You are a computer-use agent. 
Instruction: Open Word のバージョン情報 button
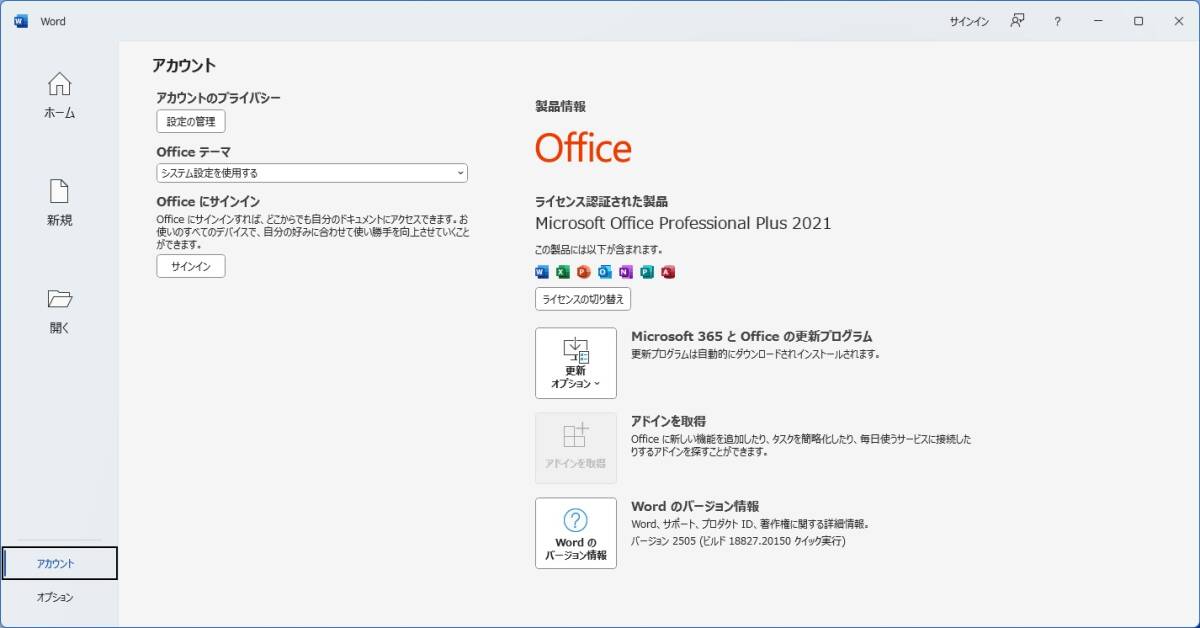pyautogui.click(x=576, y=533)
